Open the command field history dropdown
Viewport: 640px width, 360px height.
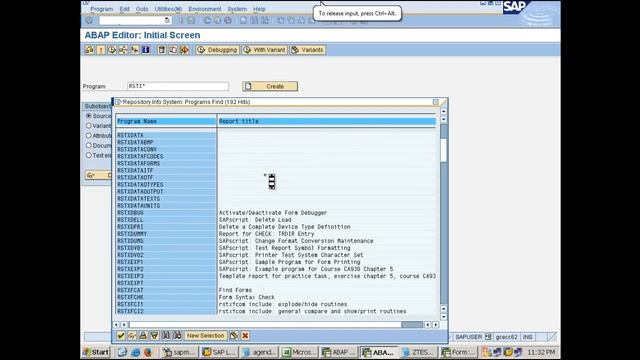pyautogui.click(x=167, y=20)
